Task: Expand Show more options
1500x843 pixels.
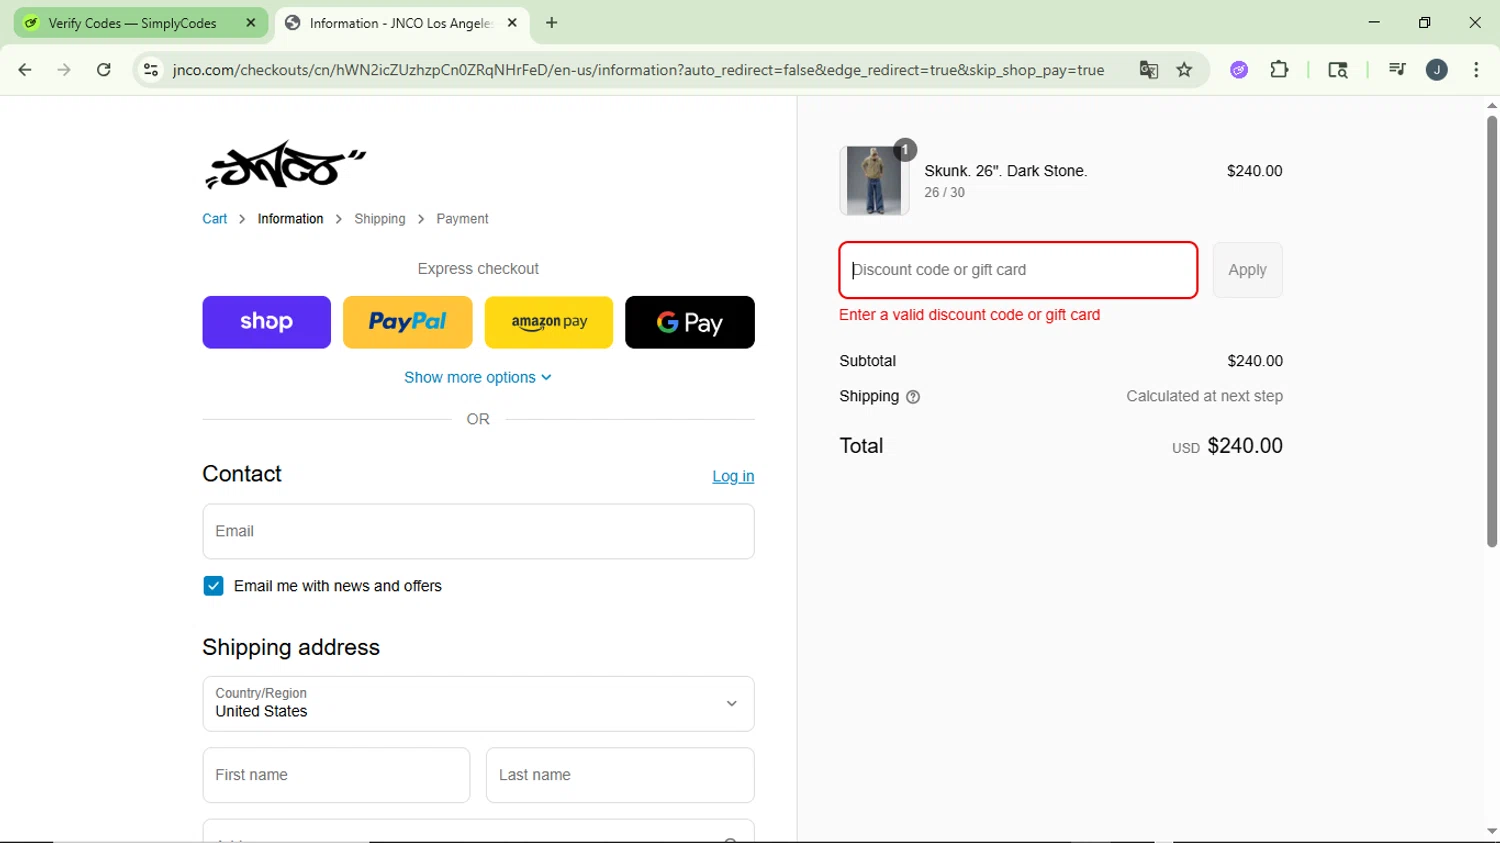Action: (x=478, y=378)
